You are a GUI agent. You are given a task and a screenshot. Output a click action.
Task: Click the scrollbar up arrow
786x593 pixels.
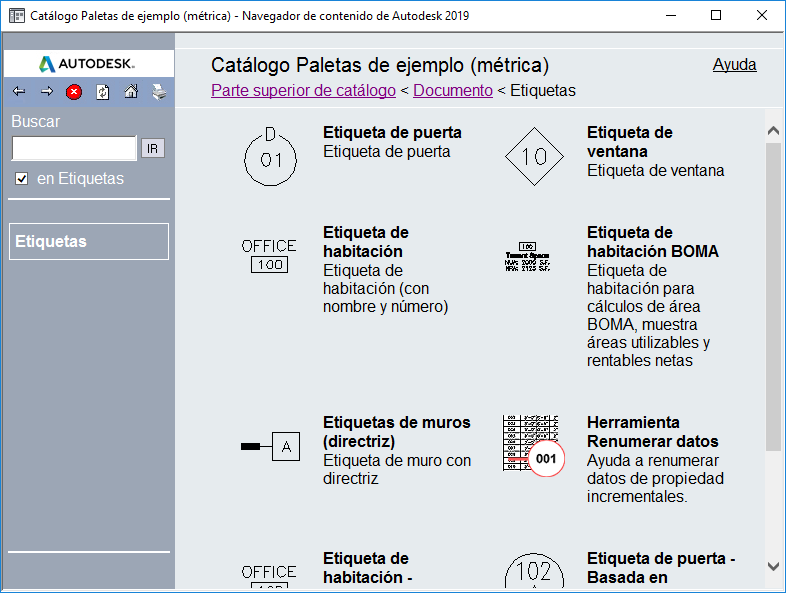coord(773,131)
